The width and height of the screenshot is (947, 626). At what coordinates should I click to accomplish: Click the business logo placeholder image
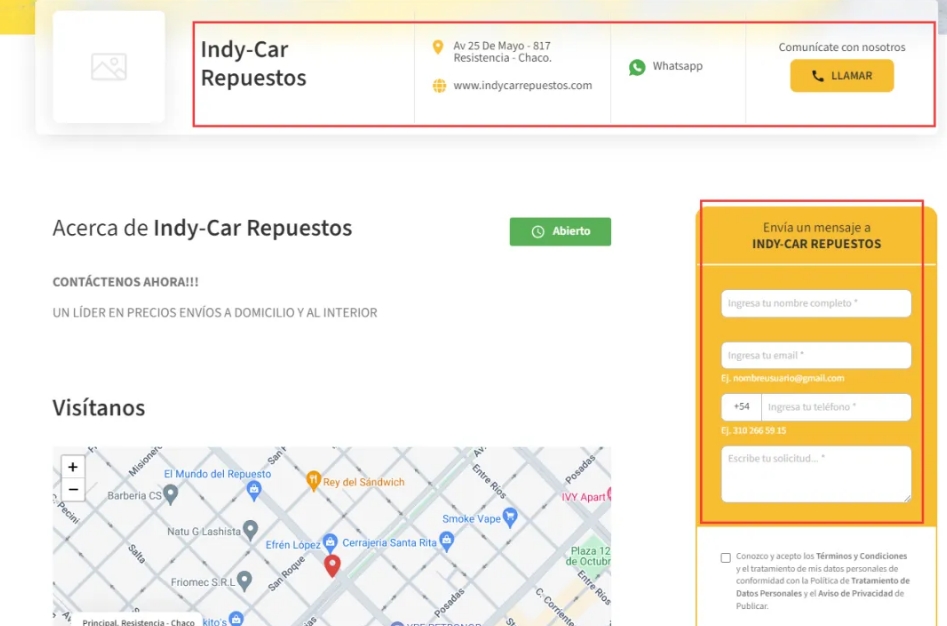coord(109,66)
